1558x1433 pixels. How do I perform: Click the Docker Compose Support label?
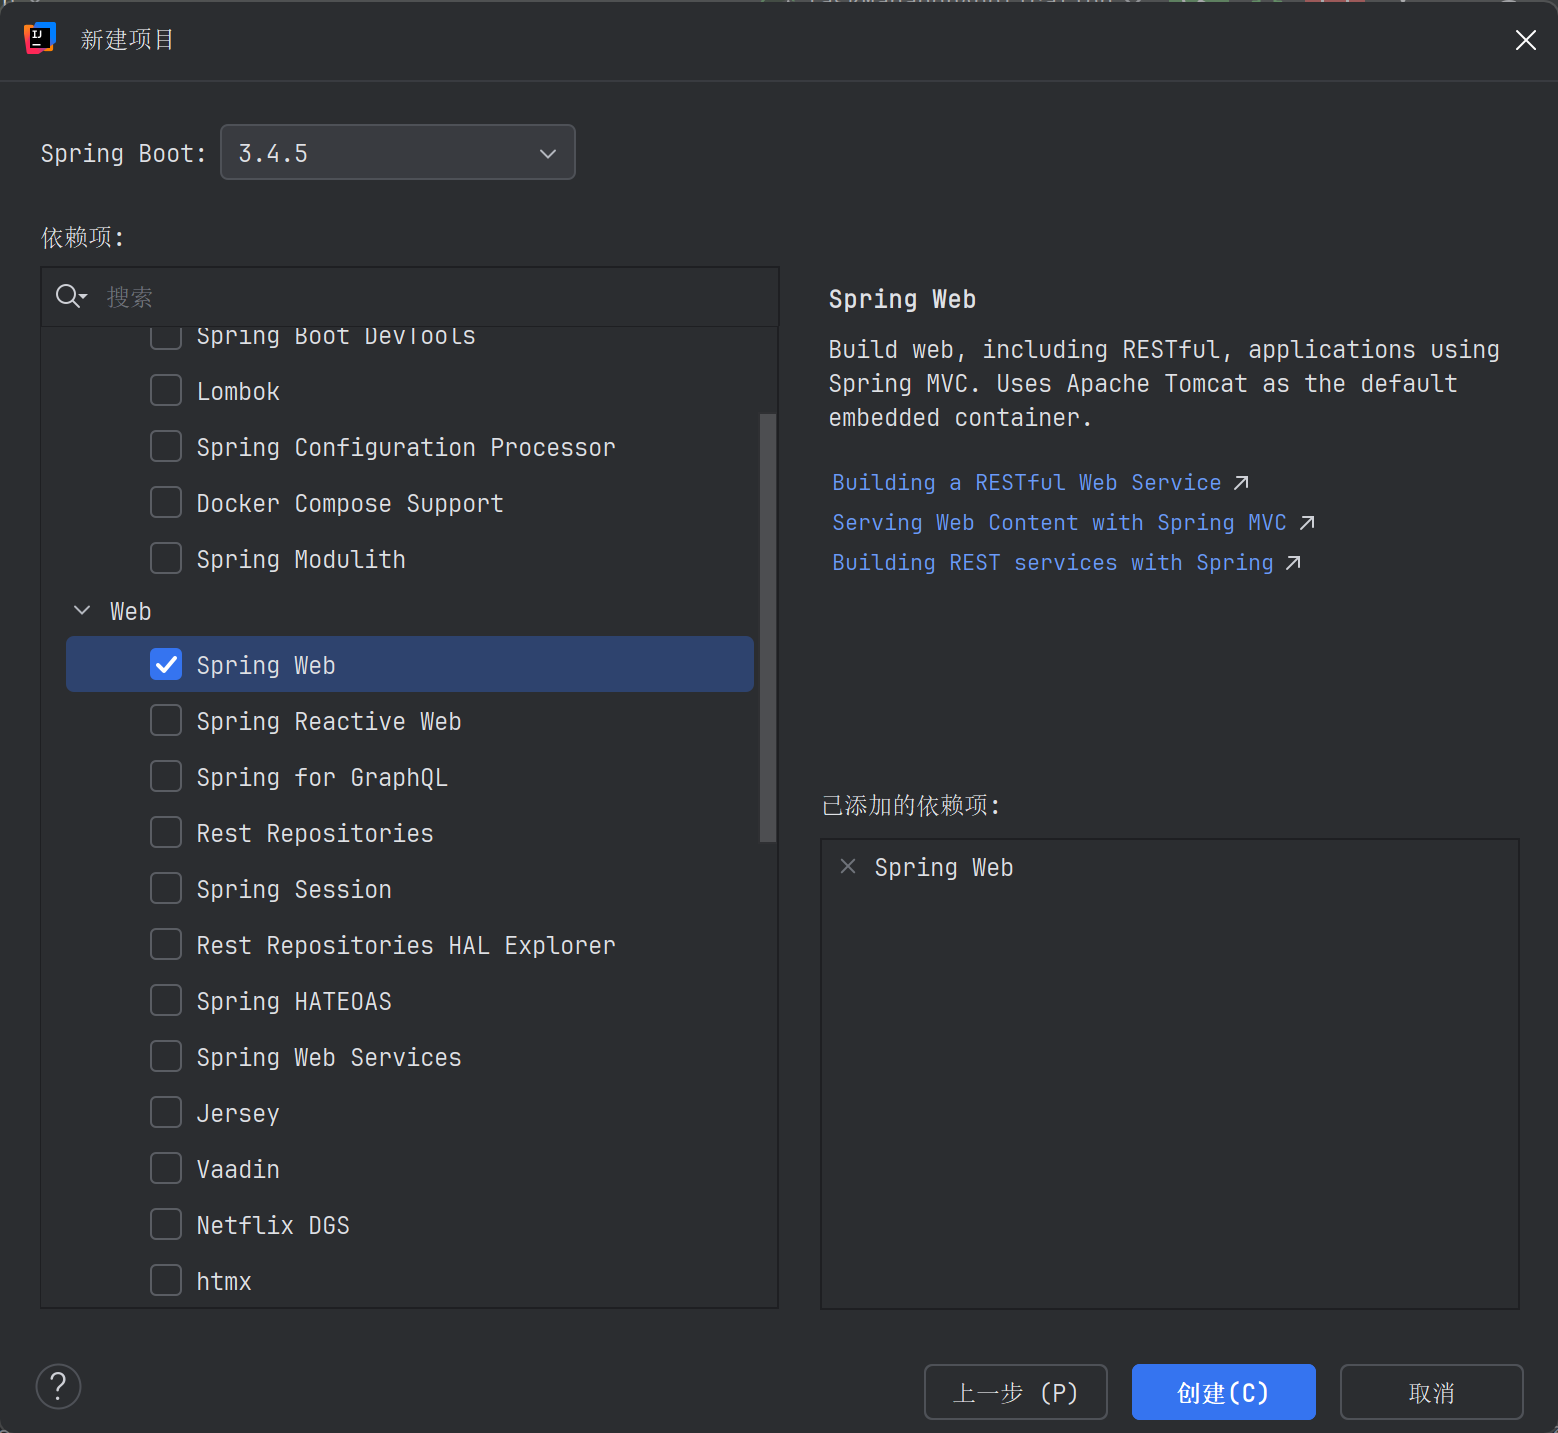click(x=350, y=503)
